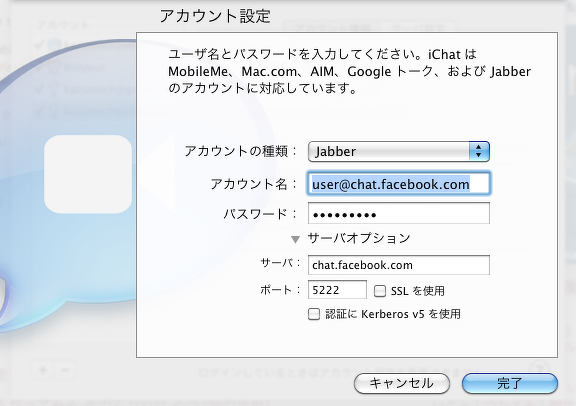Enable the SSL を使用 checkbox
The width and height of the screenshot is (576, 406).
[x=379, y=291]
